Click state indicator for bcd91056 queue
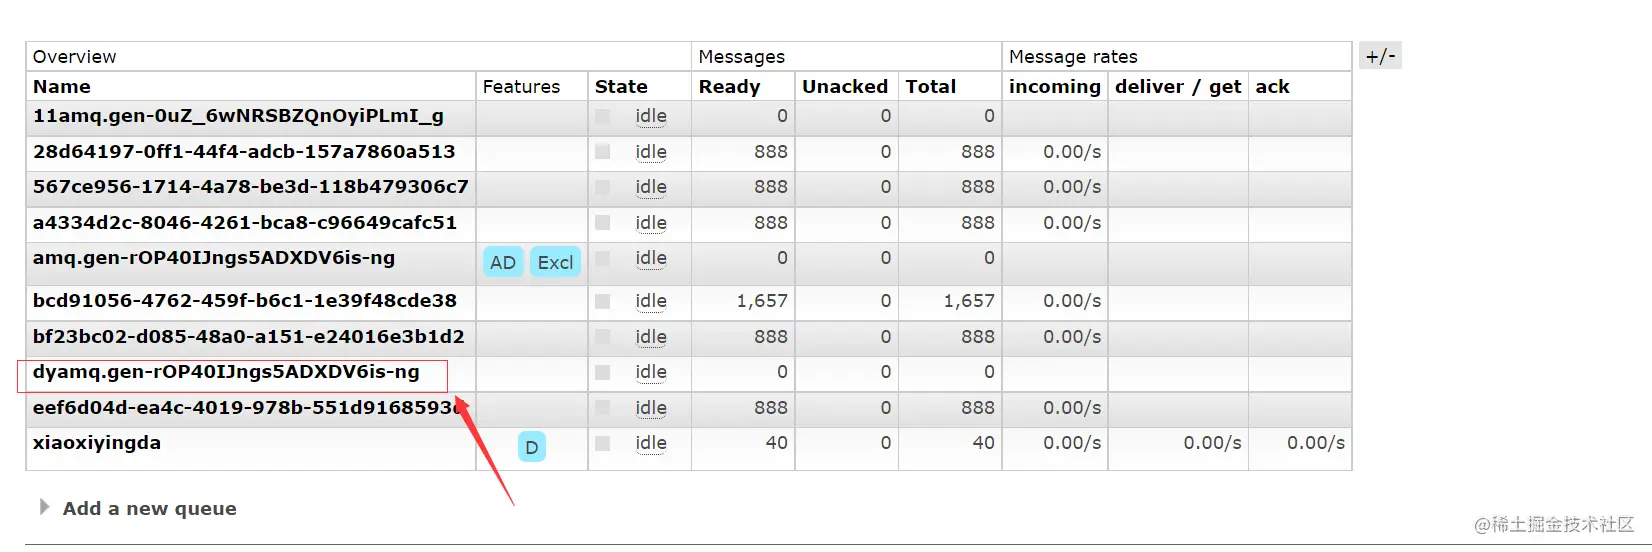1652x552 pixels. (602, 301)
